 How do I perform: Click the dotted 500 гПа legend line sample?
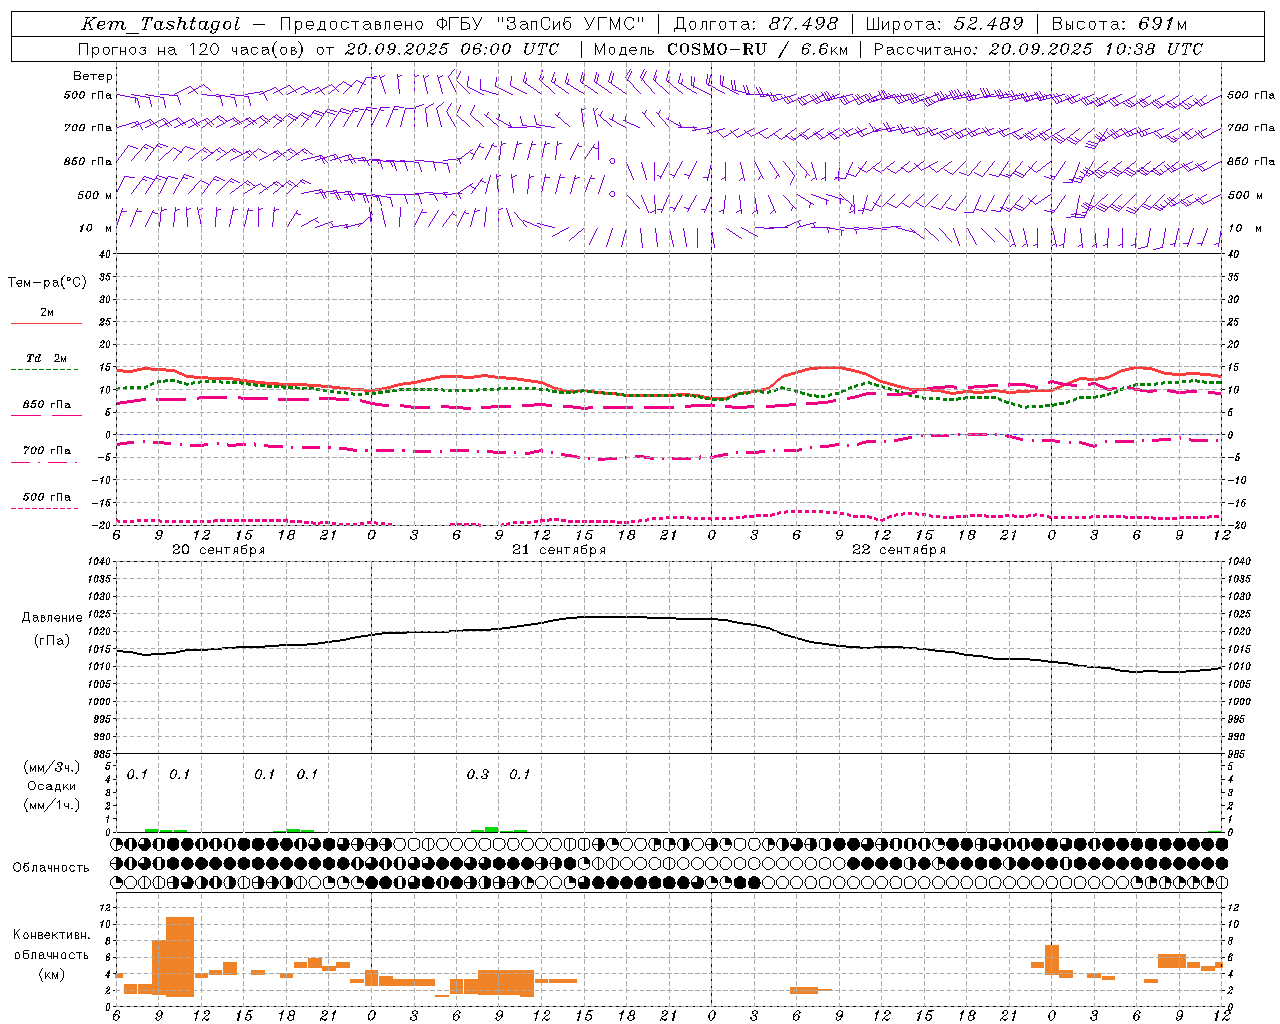click(x=44, y=509)
